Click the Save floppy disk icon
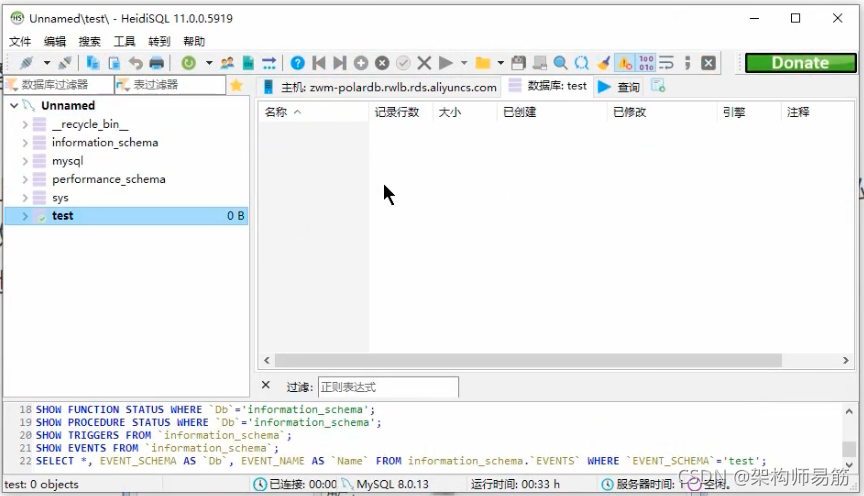 (518, 63)
